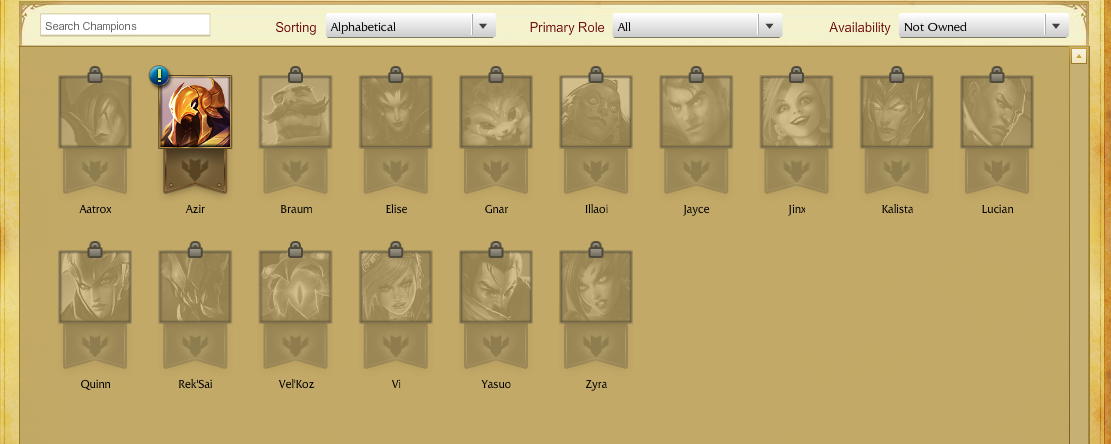Click the padlock icon above Jinx
The width and height of the screenshot is (1111, 444).
[796, 73]
